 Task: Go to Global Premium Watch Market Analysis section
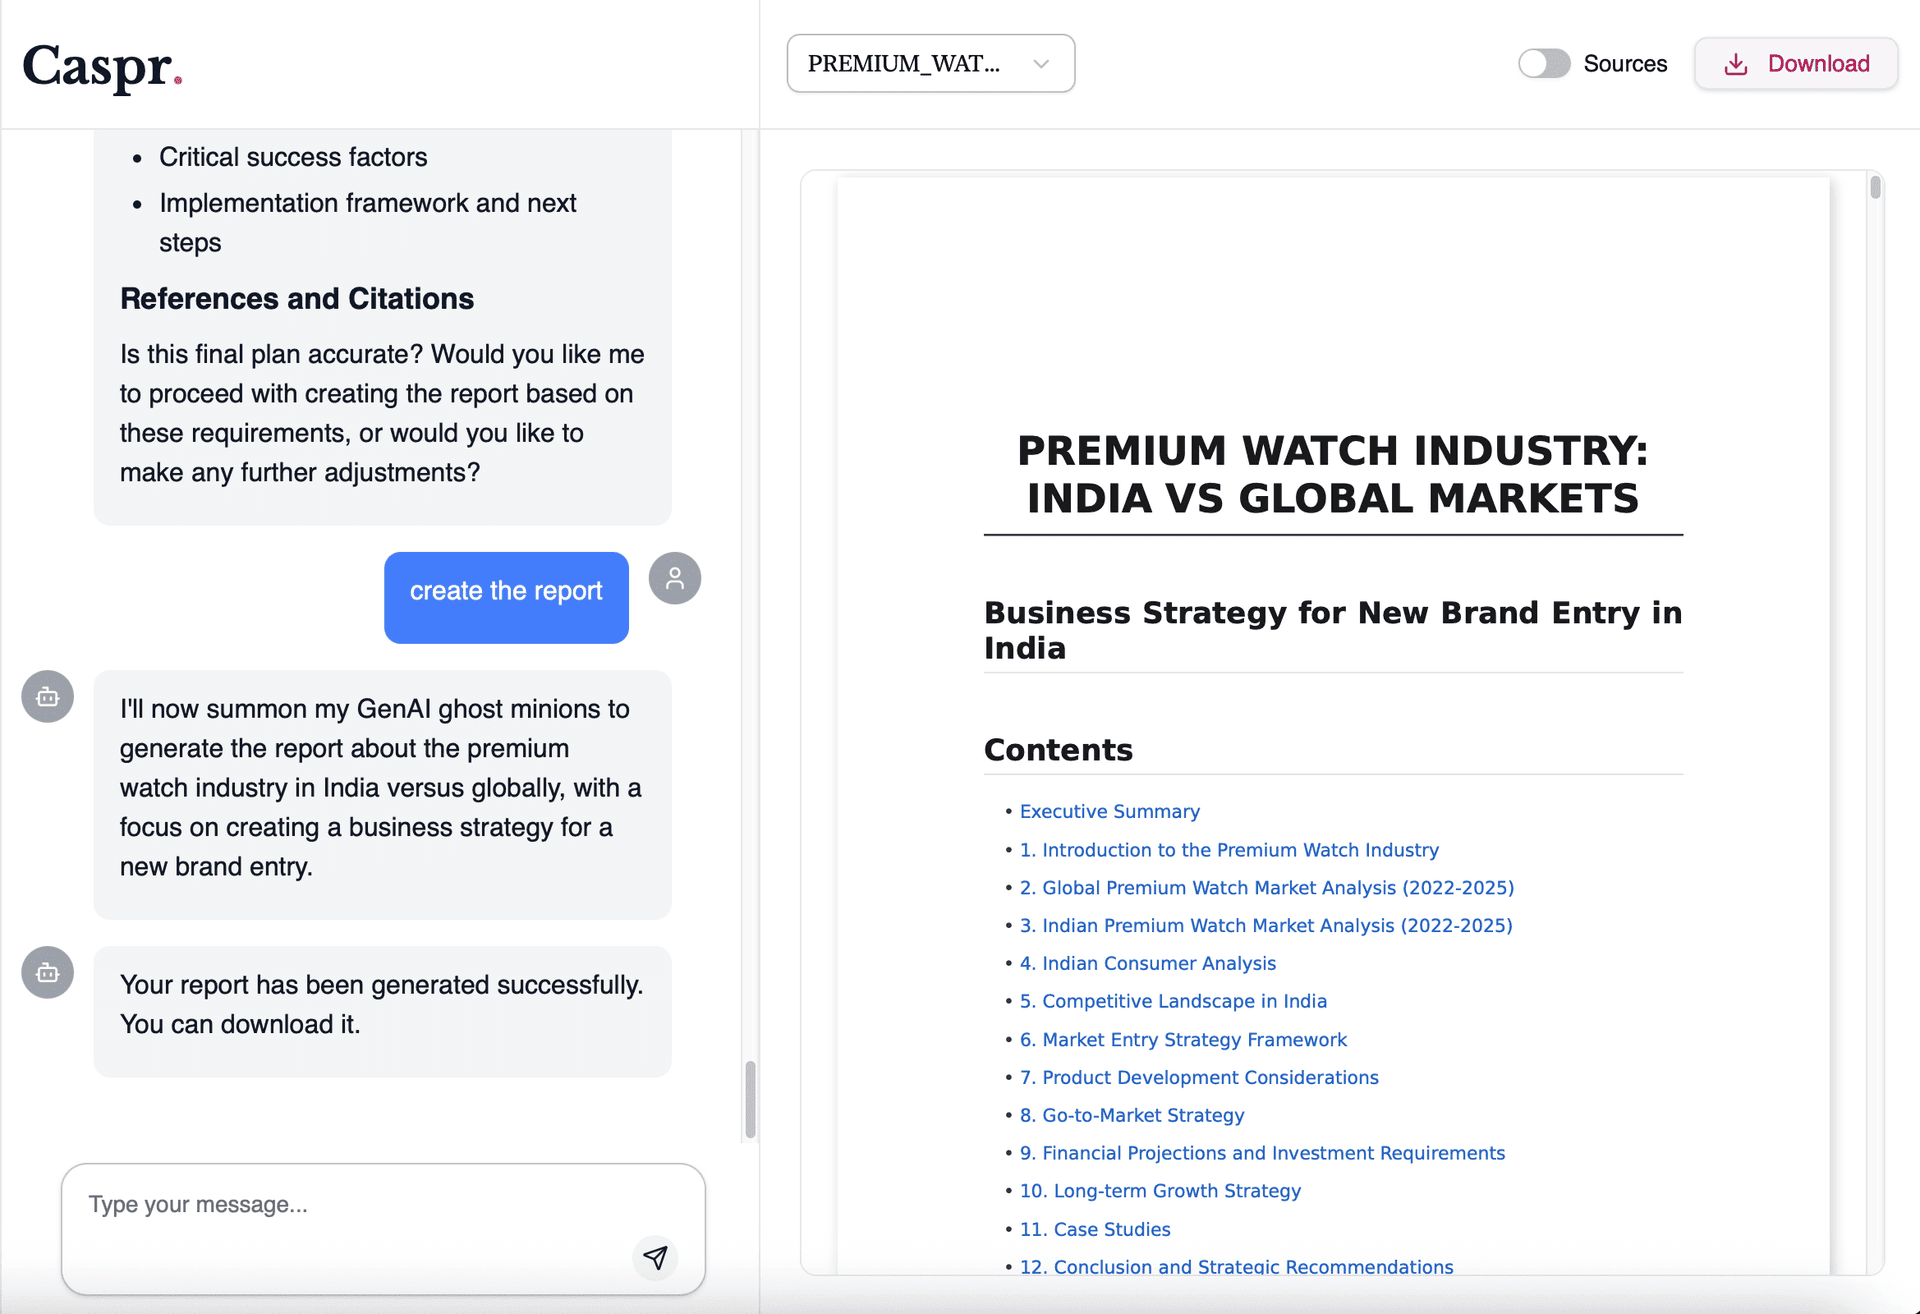click(1266, 887)
